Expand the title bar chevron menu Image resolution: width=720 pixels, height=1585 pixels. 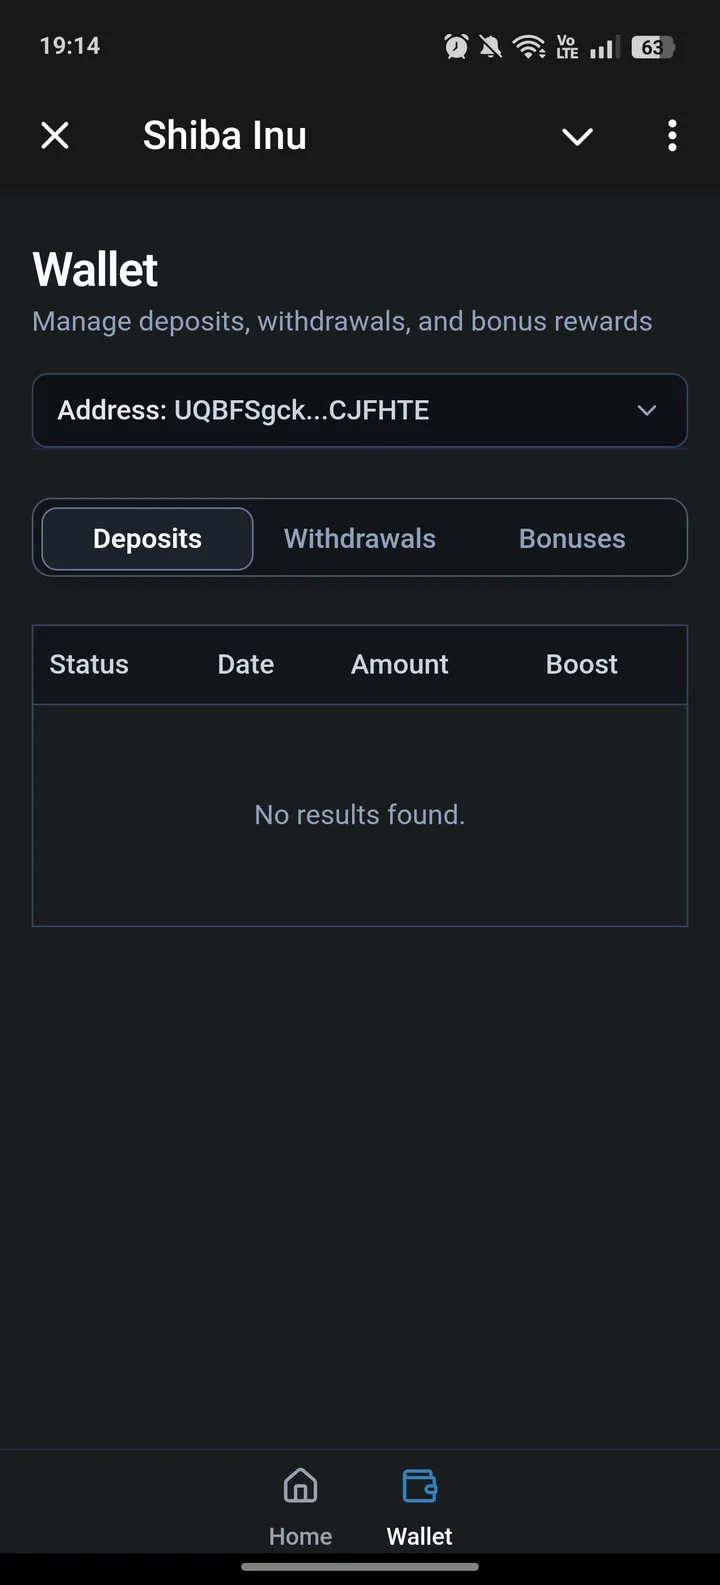(577, 136)
